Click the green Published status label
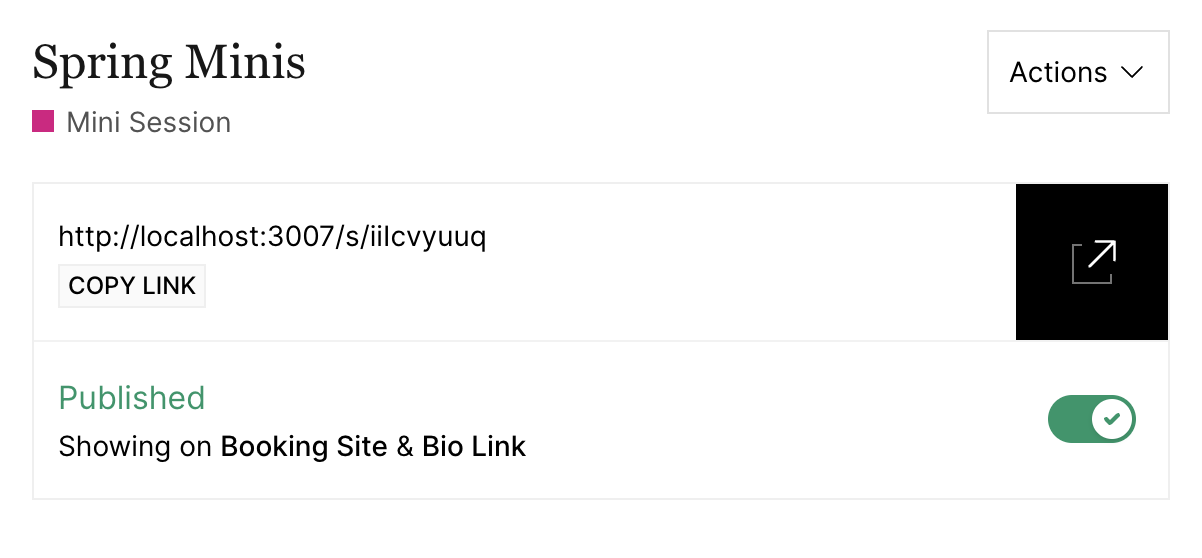Image resolution: width=1202 pixels, height=558 pixels. [x=132, y=398]
